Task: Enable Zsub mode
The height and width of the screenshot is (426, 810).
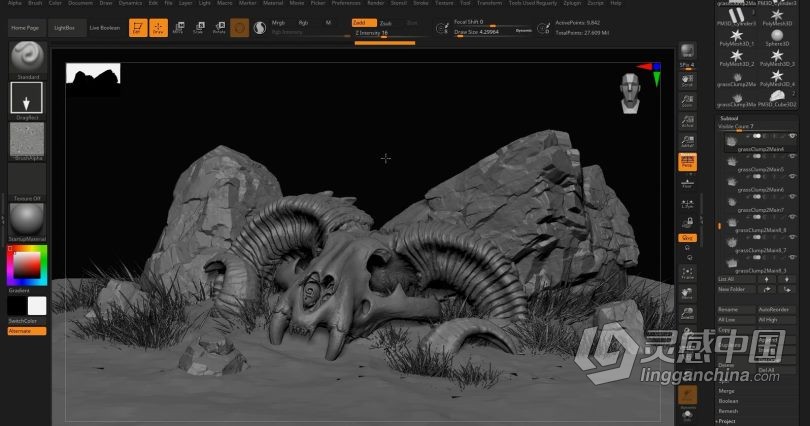Action: tap(386, 23)
